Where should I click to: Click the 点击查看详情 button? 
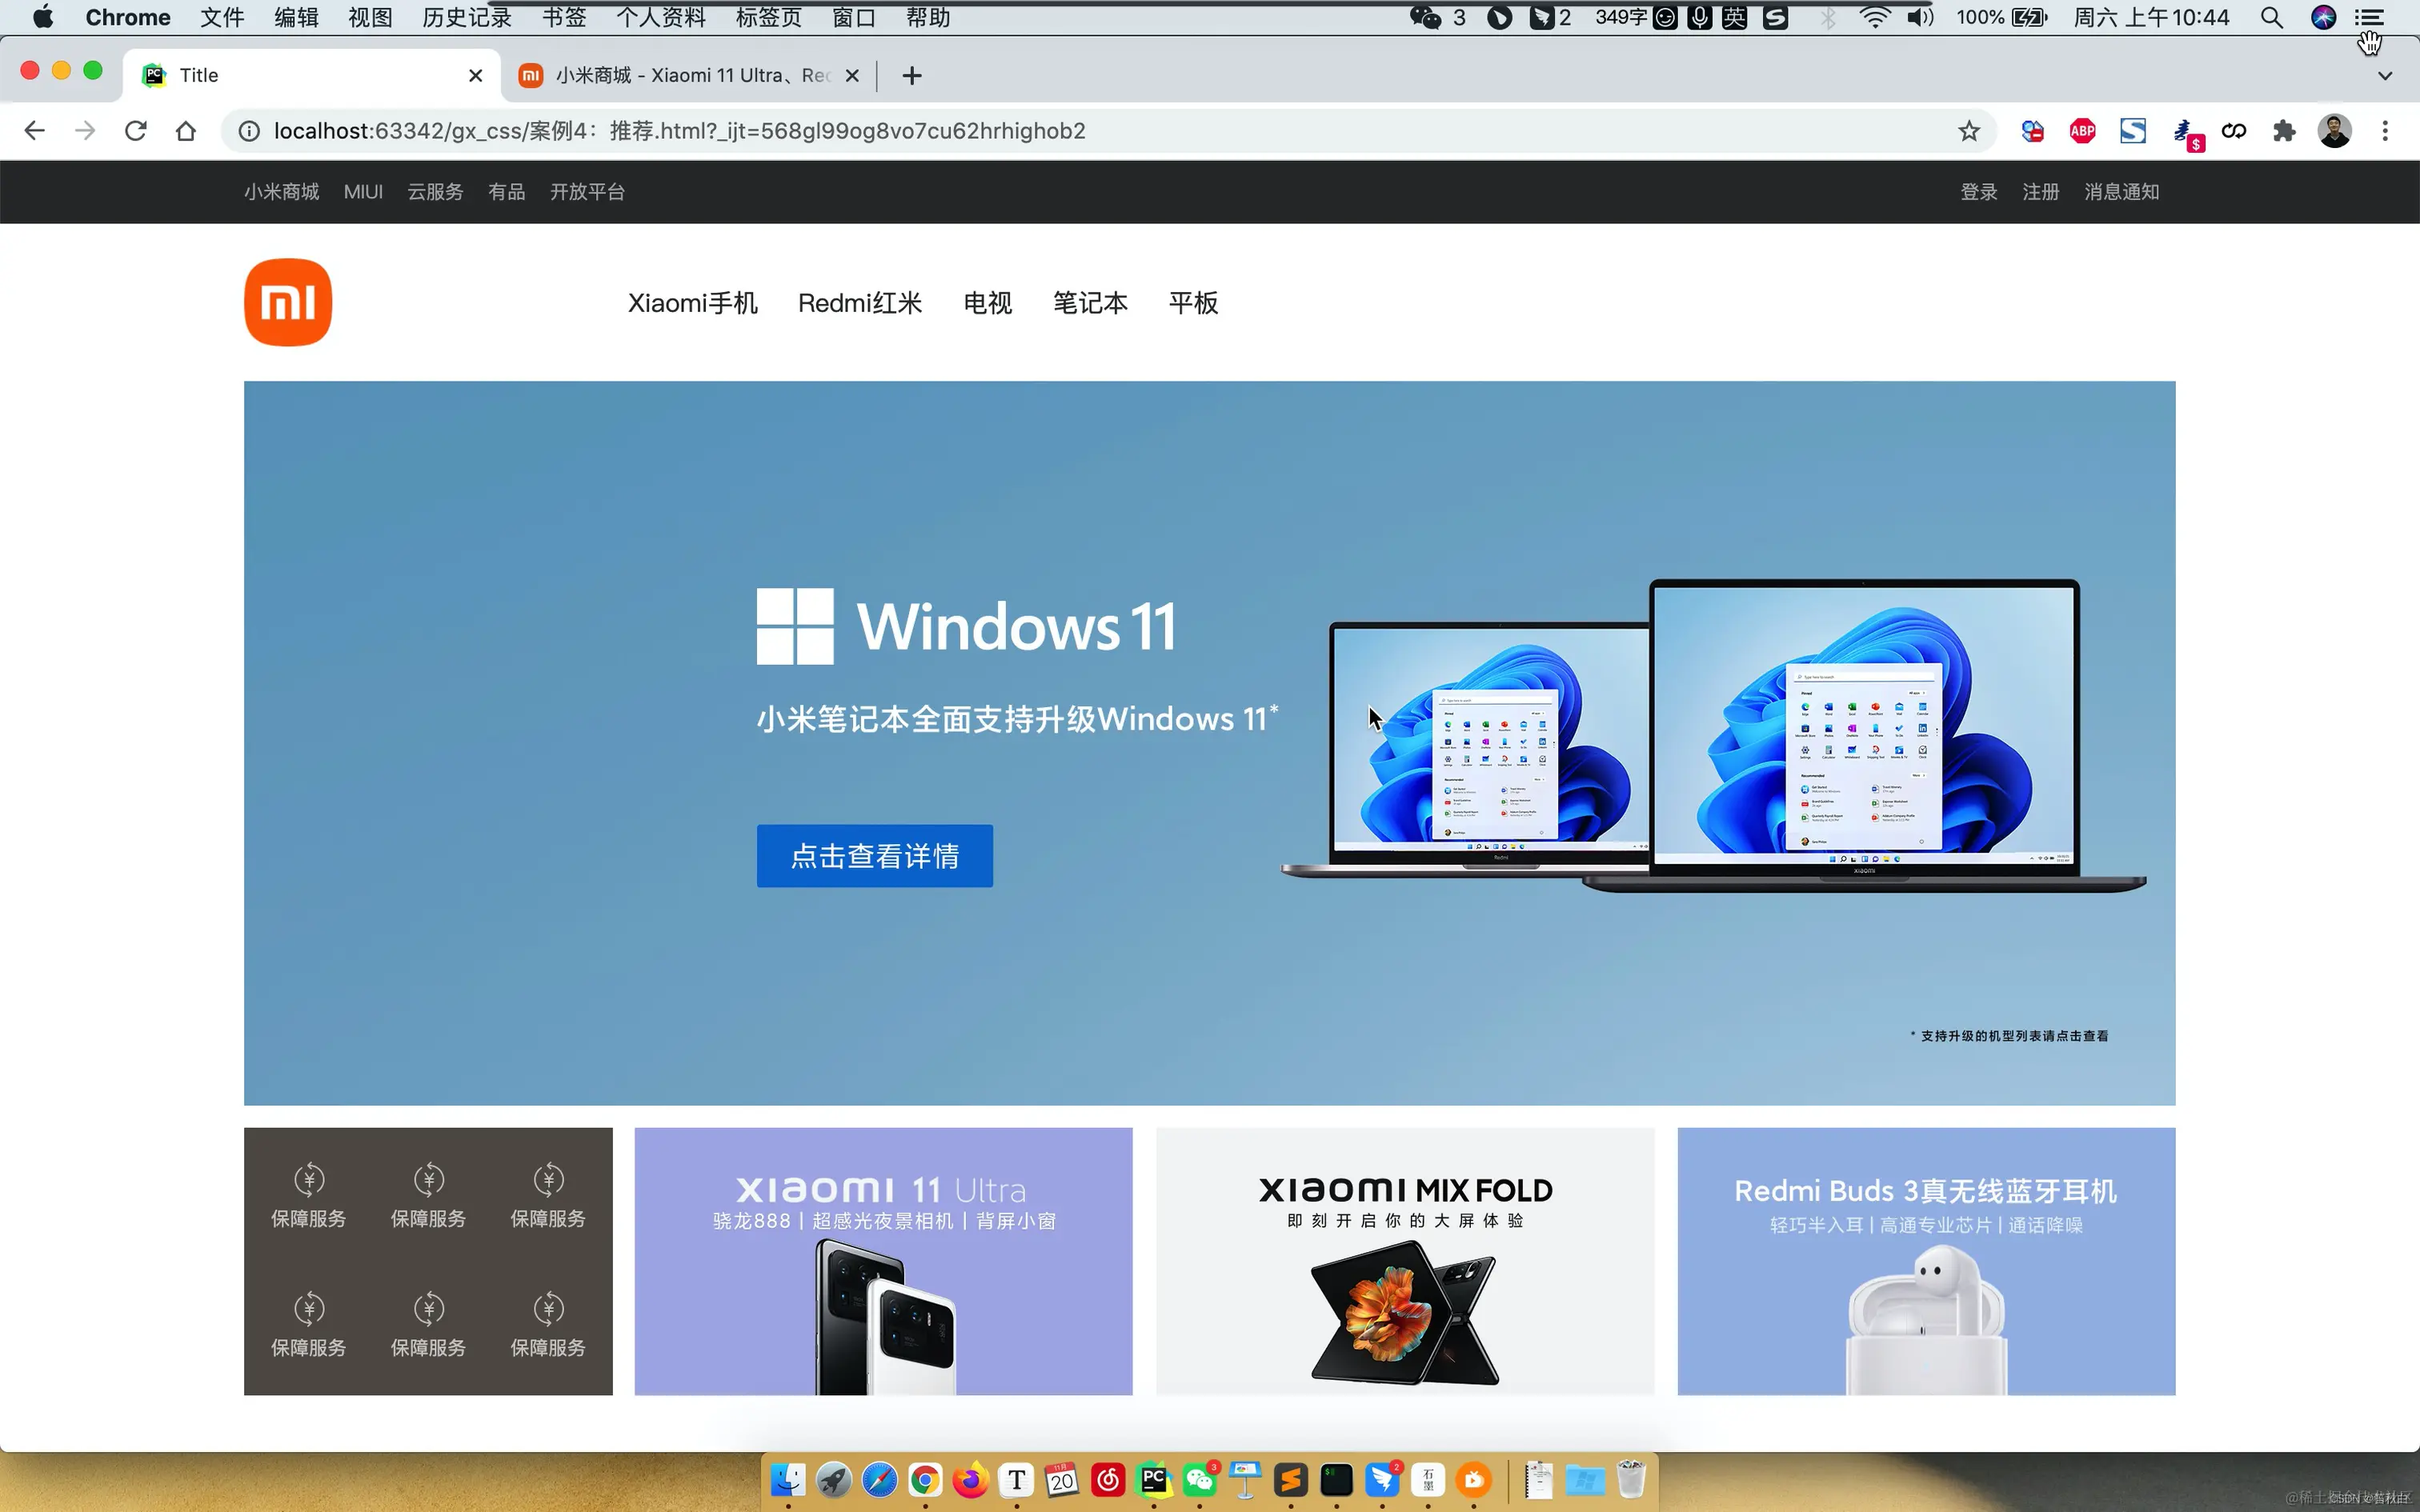pos(874,855)
